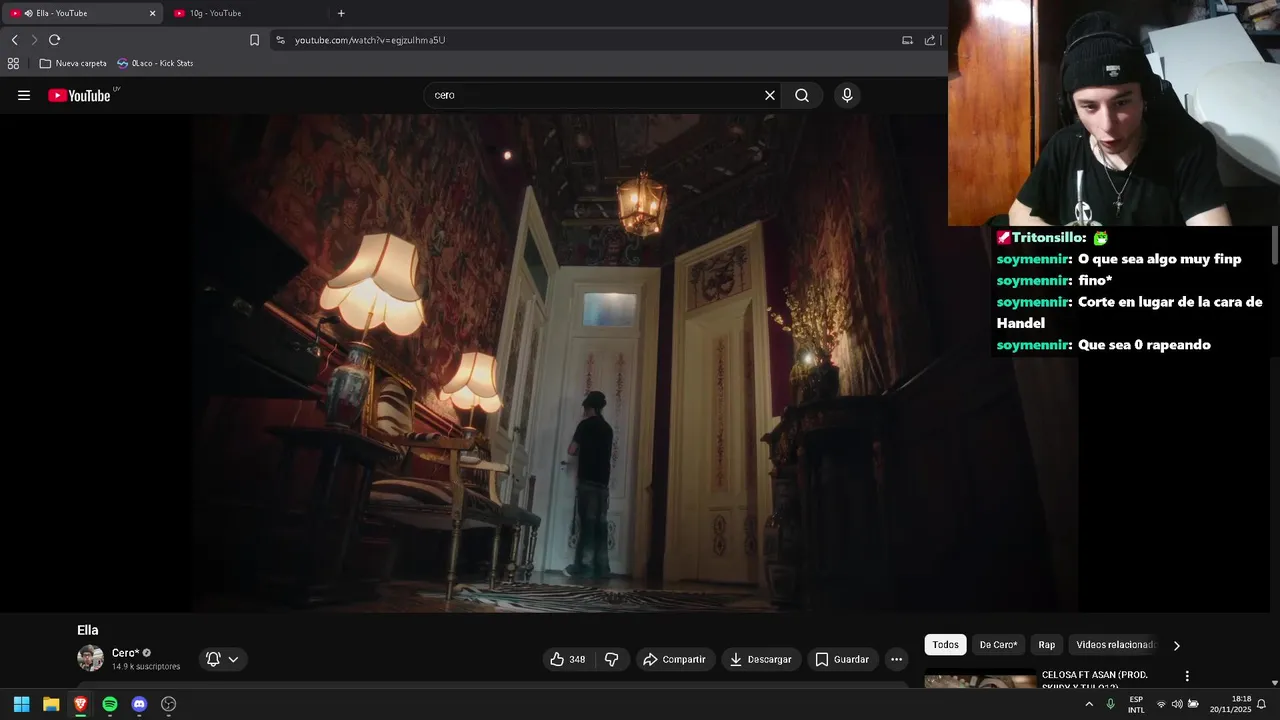Open the '0Laco - Kick Stats' bookmark
1280x720 pixels.
click(155, 63)
